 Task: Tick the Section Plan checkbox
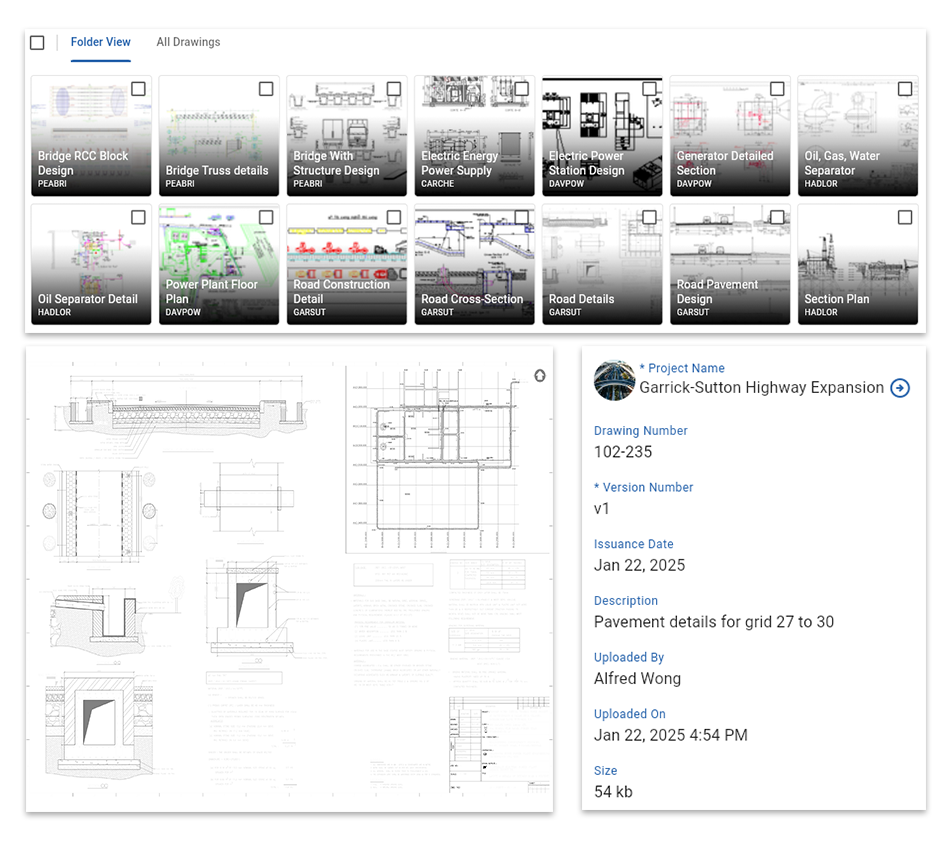[905, 216]
